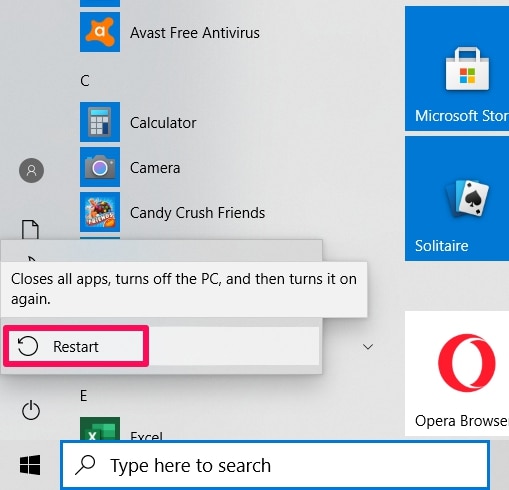Click the Avast Free Antivirus label
This screenshot has width=509, height=490.
pyautogui.click(x=195, y=33)
